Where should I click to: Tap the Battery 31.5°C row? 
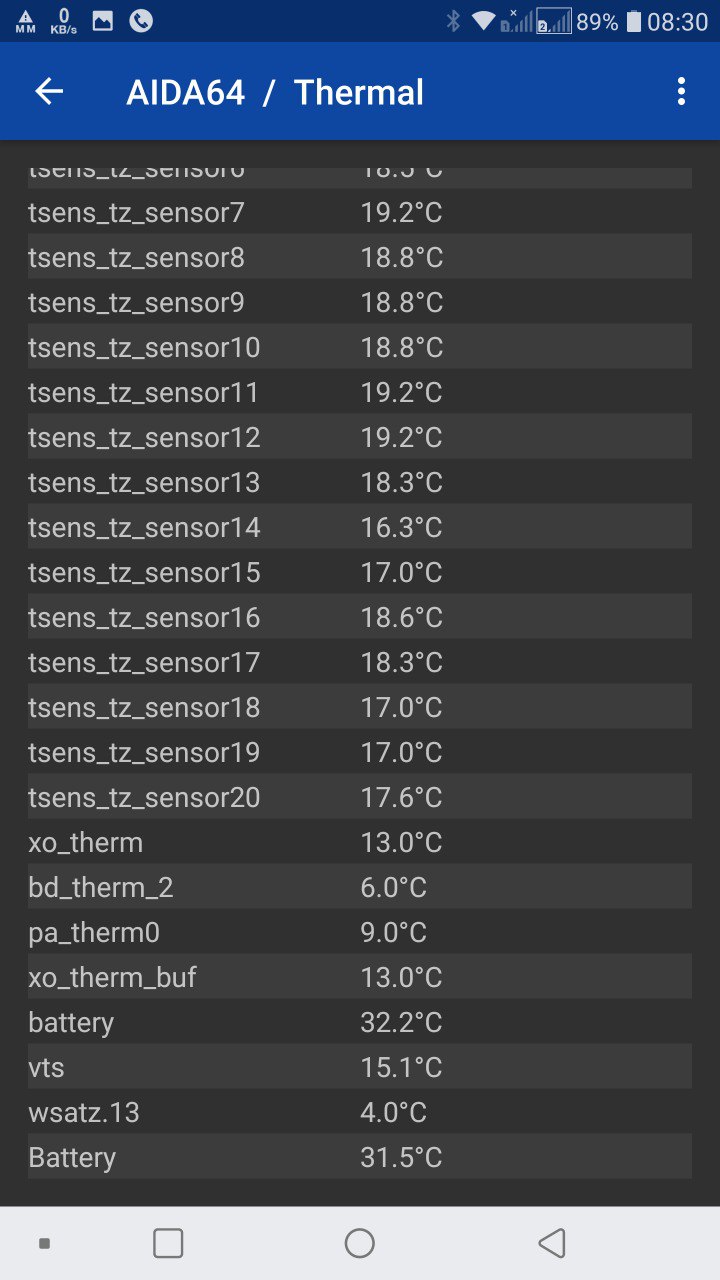pyautogui.click(x=359, y=1158)
